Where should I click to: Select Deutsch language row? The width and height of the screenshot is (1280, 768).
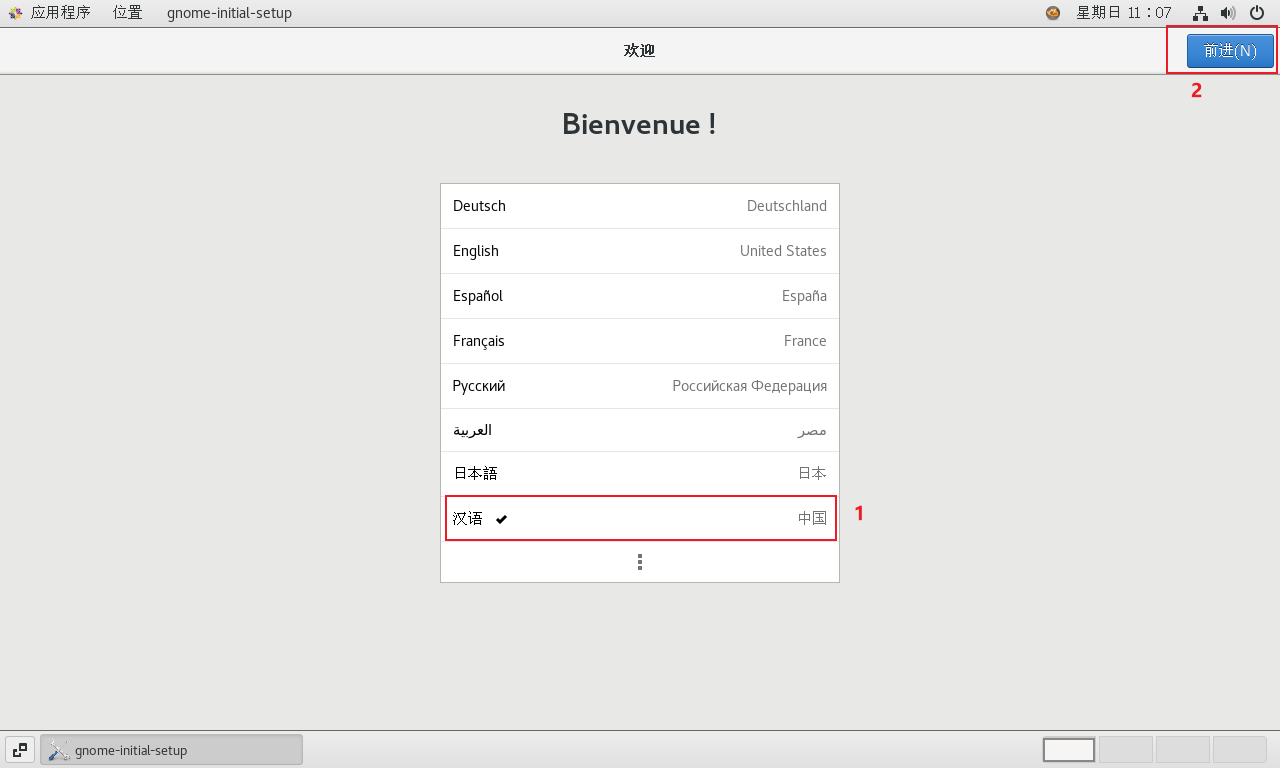coord(640,206)
